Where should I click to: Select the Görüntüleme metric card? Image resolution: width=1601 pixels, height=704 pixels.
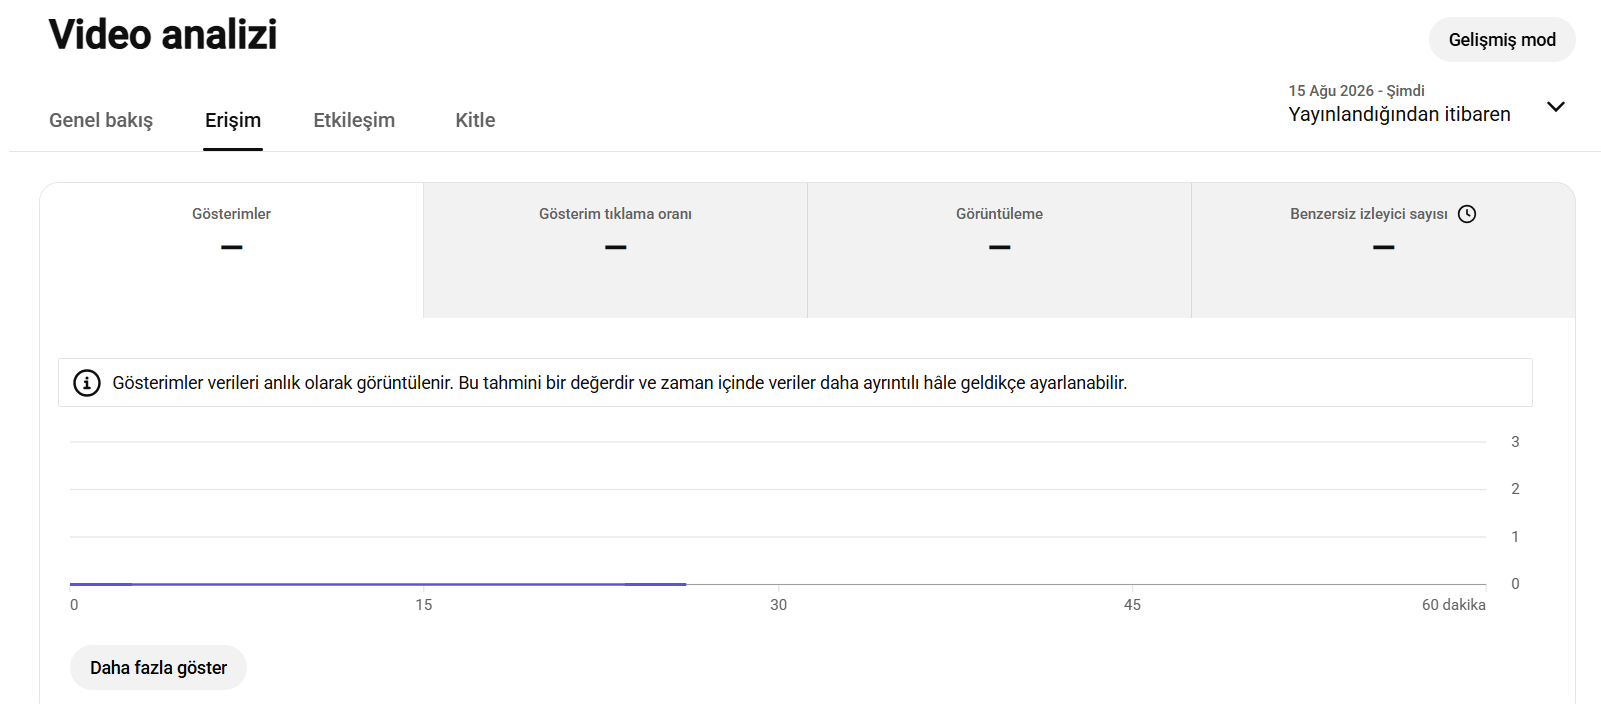pyautogui.click(x=999, y=250)
